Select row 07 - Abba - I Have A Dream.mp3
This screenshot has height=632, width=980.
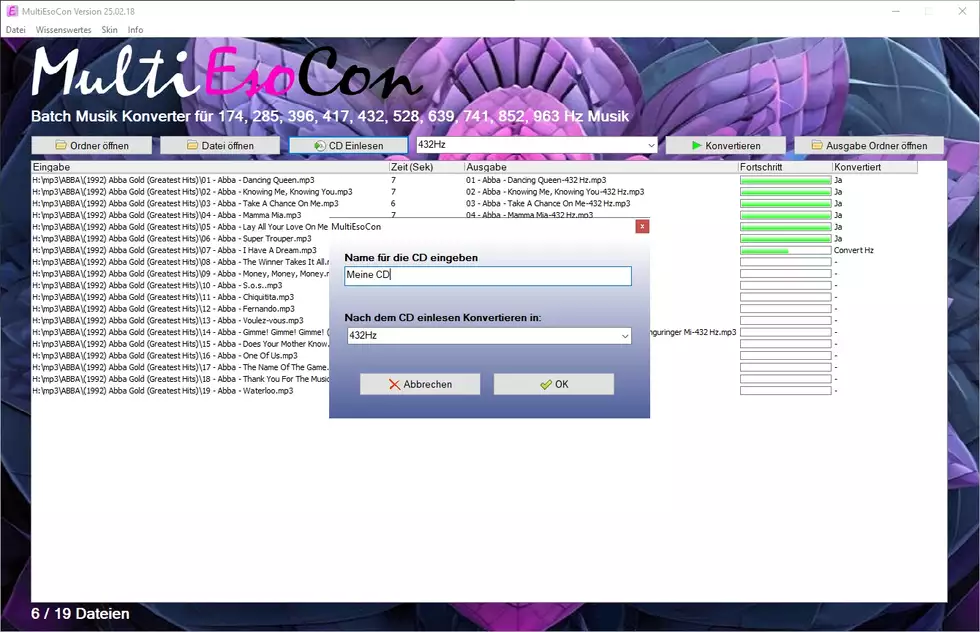coord(174,250)
